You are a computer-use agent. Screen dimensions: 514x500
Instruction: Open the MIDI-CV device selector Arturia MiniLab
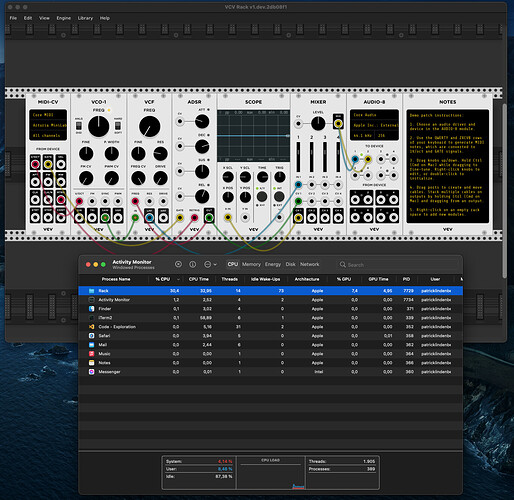(x=48, y=125)
